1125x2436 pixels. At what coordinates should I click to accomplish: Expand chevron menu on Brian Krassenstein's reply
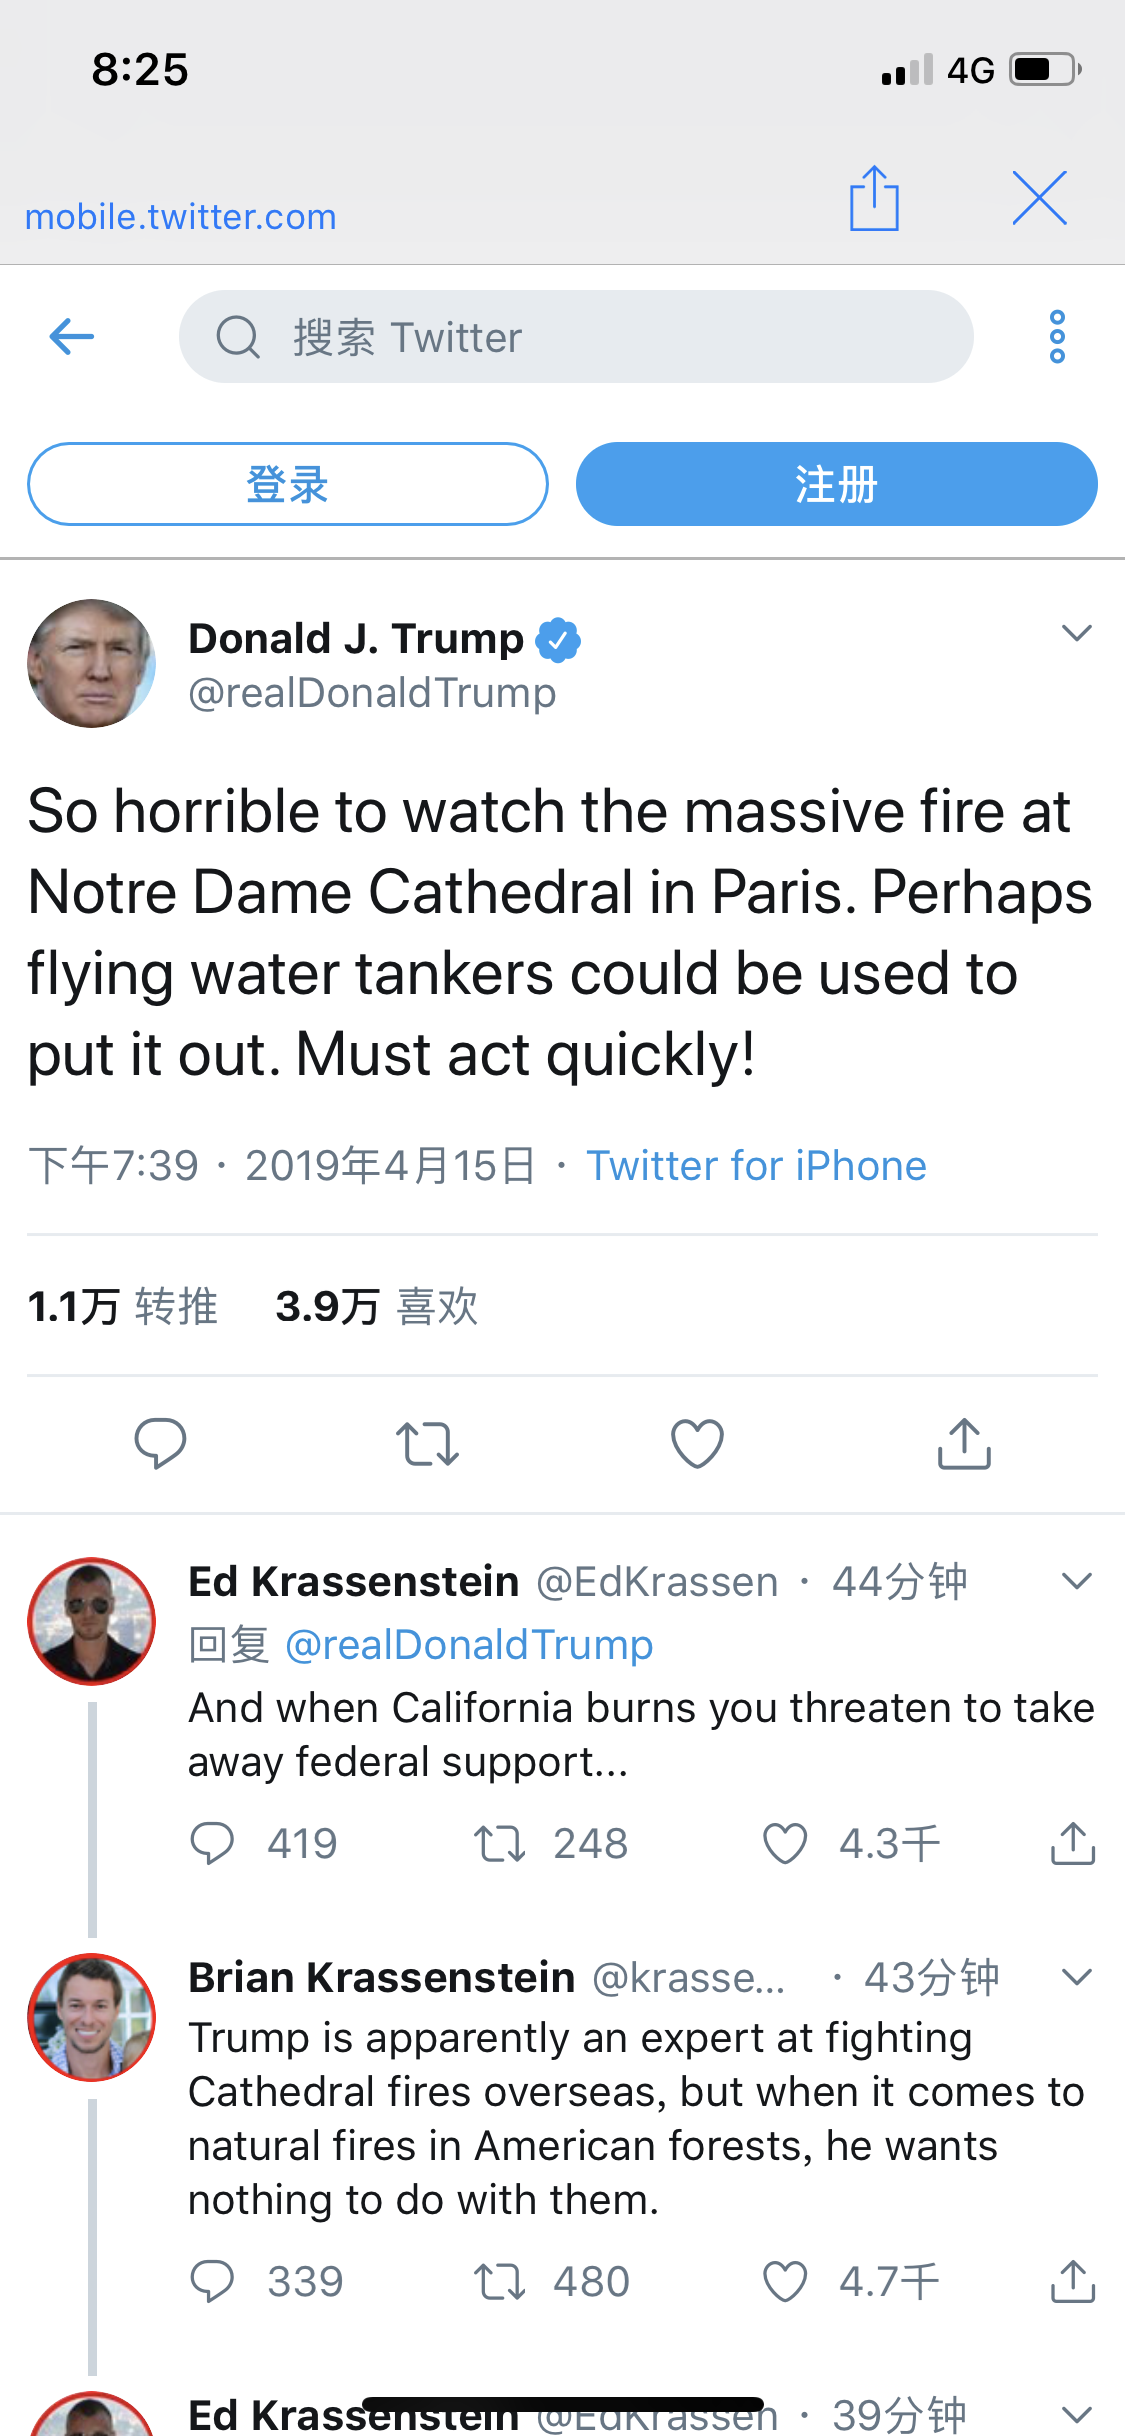pyautogui.click(x=1076, y=1977)
